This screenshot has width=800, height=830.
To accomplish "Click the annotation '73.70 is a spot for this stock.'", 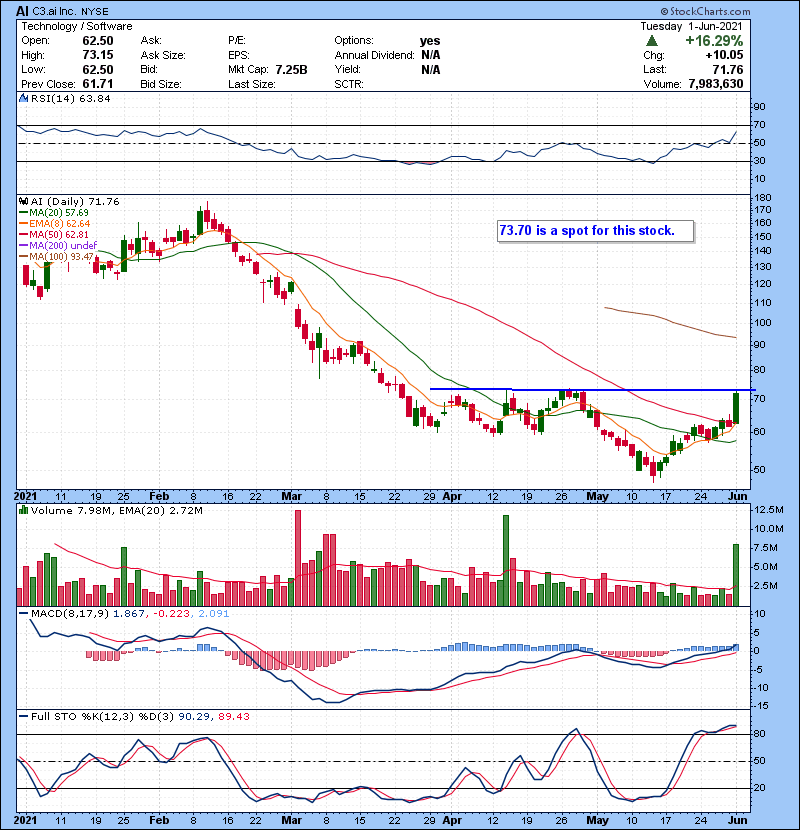I will 595,231.
